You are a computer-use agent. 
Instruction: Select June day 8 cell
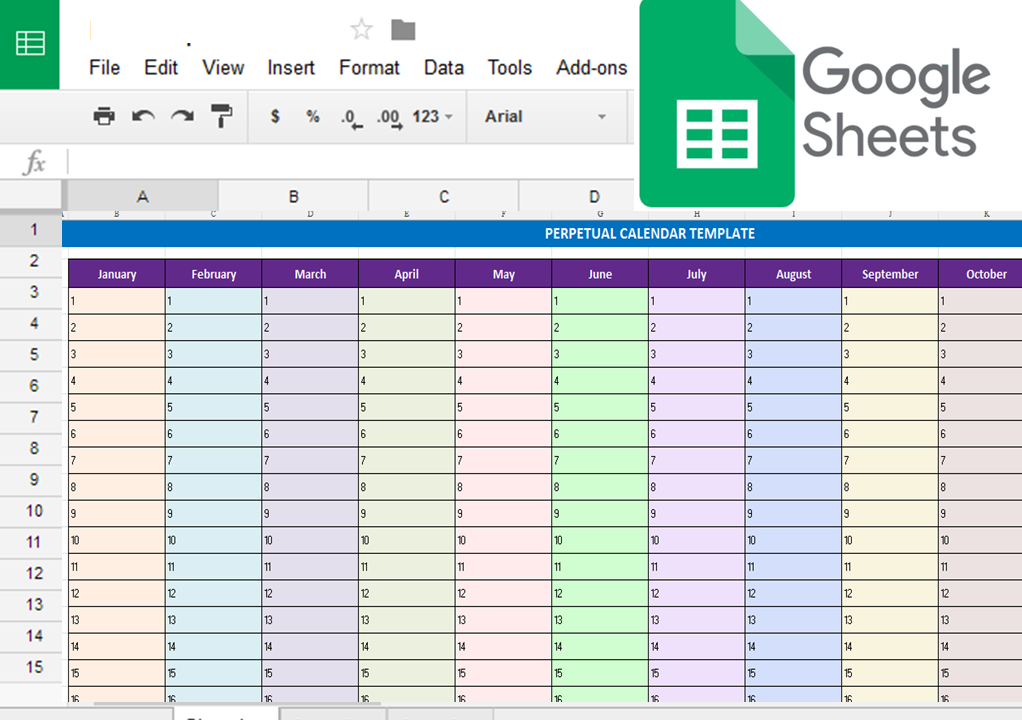600,487
